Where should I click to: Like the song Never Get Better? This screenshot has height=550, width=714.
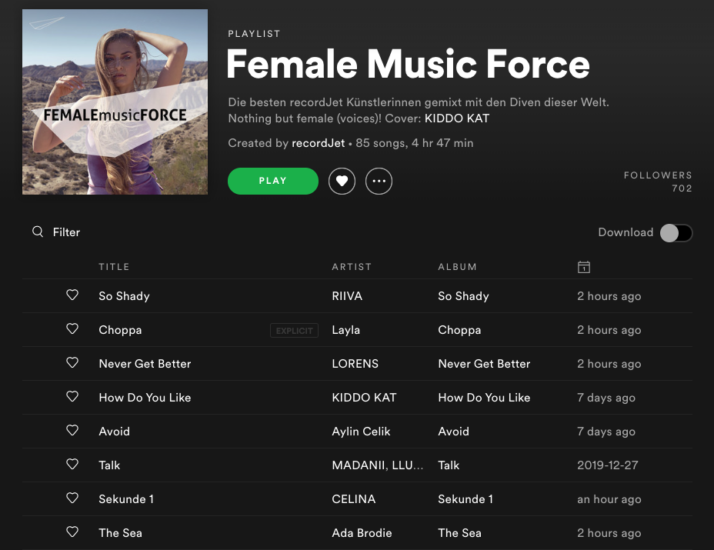(x=72, y=363)
